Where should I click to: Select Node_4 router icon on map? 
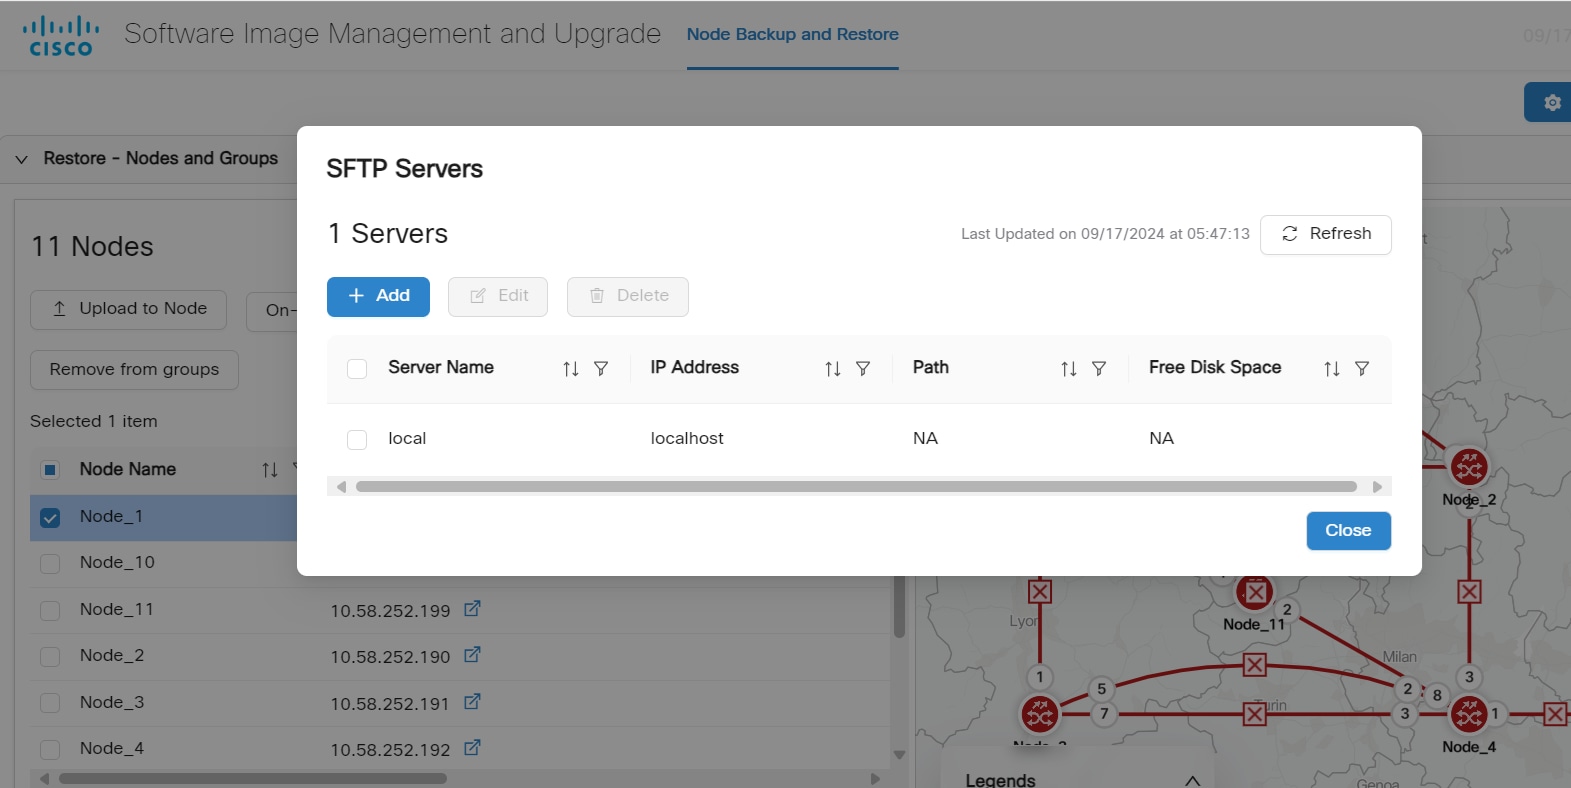(1469, 714)
